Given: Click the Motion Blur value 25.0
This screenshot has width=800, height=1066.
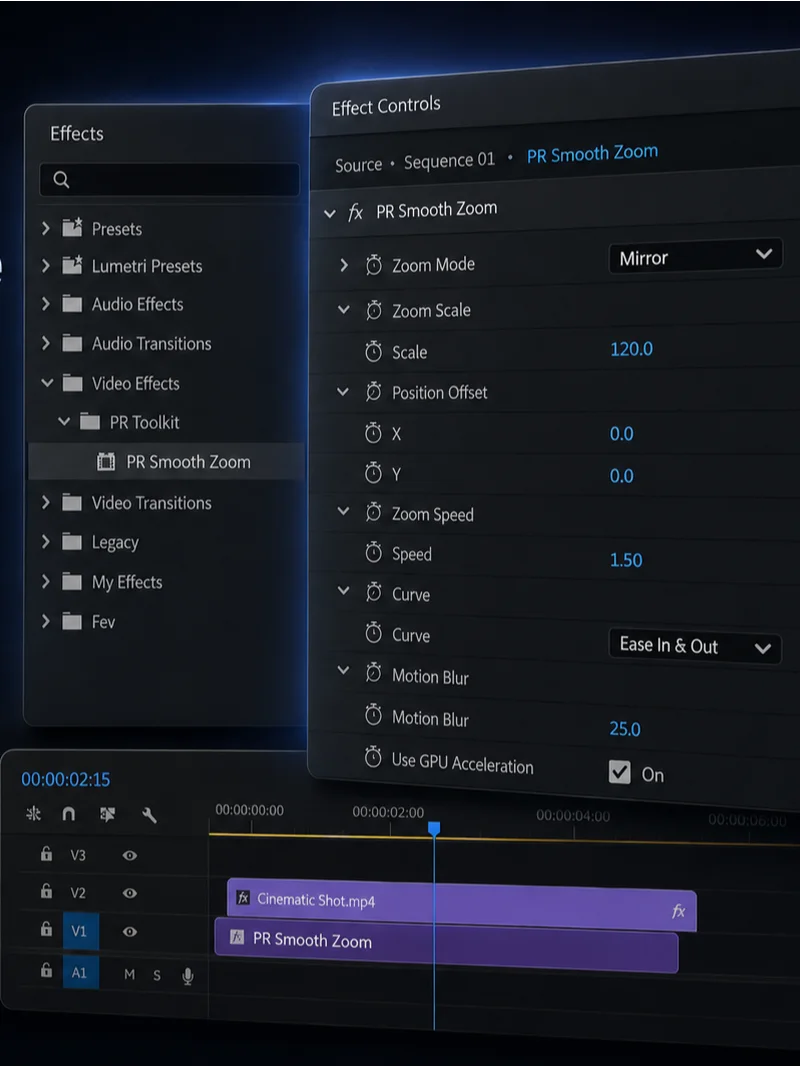Looking at the screenshot, I should pos(625,729).
